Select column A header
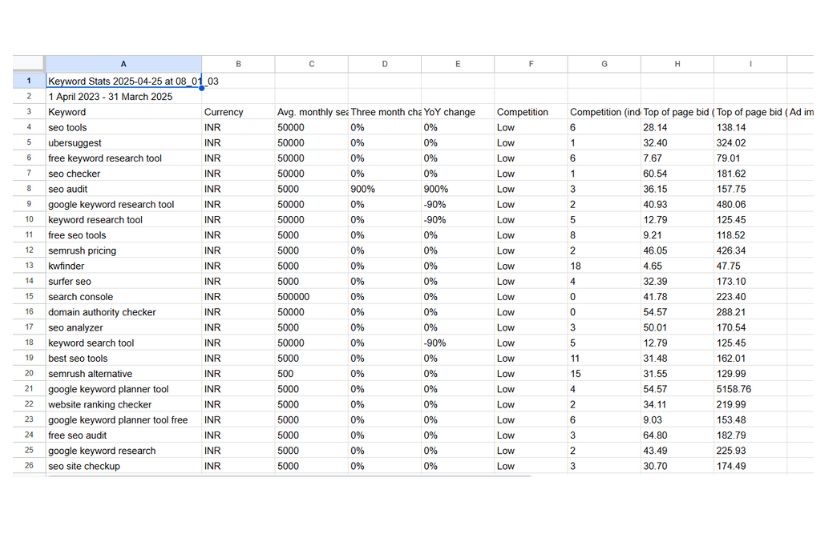This screenshot has width=826, height=551. (x=123, y=64)
